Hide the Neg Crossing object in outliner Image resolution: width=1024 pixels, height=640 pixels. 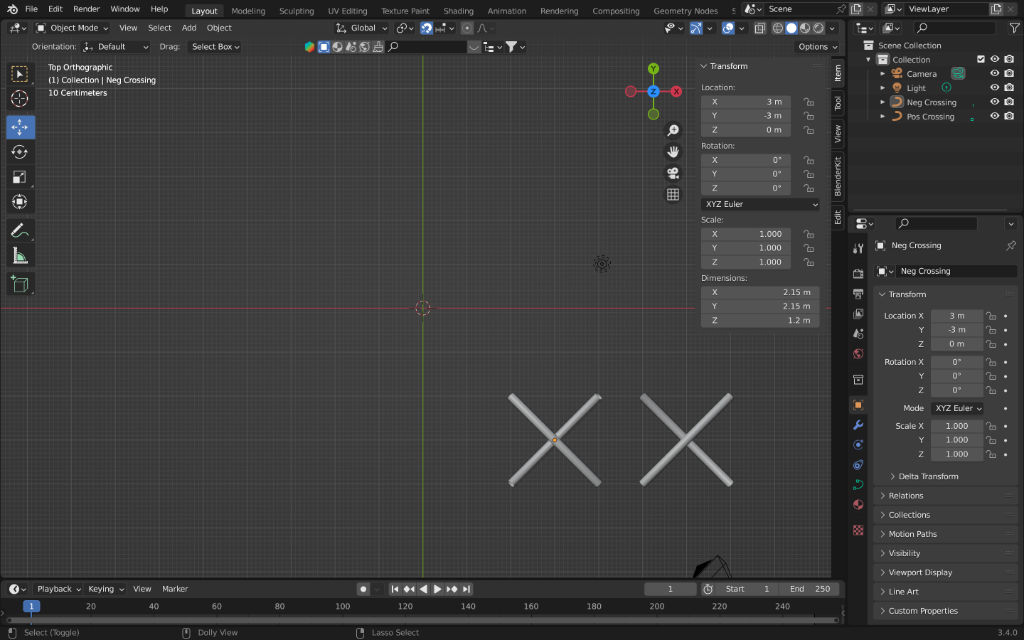(x=994, y=102)
